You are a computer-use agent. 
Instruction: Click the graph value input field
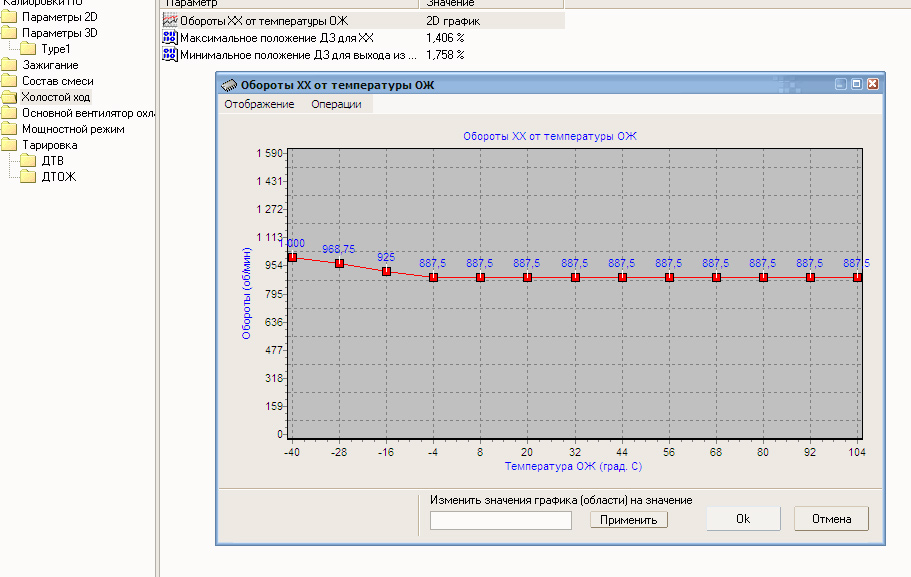(500, 520)
